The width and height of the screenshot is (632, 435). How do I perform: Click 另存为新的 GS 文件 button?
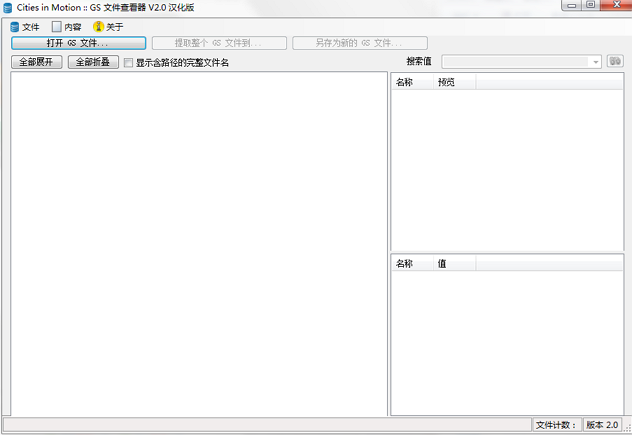(360, 43)
